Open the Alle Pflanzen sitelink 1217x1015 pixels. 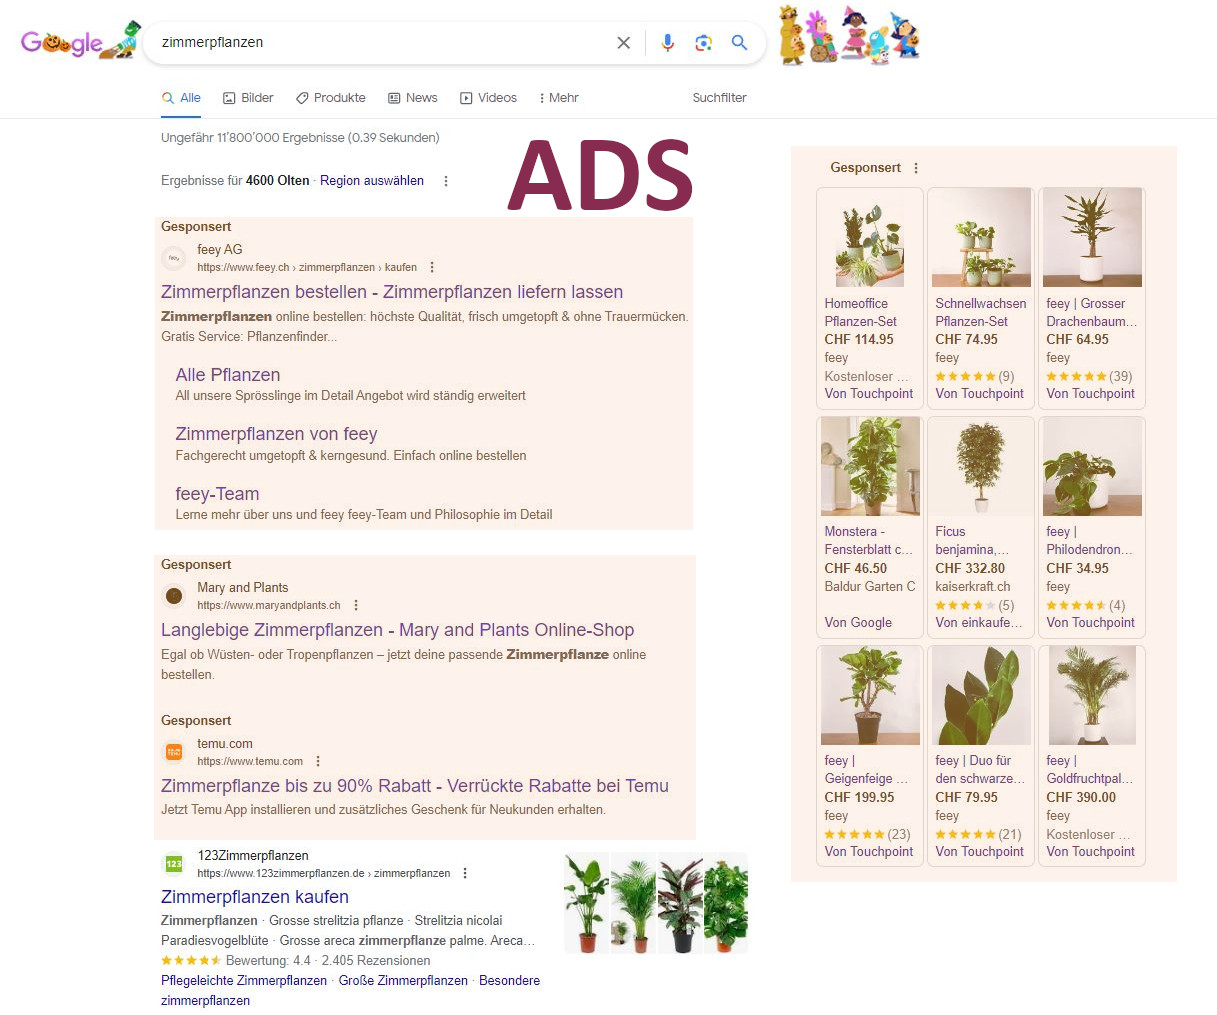click(x=228, y=375)
